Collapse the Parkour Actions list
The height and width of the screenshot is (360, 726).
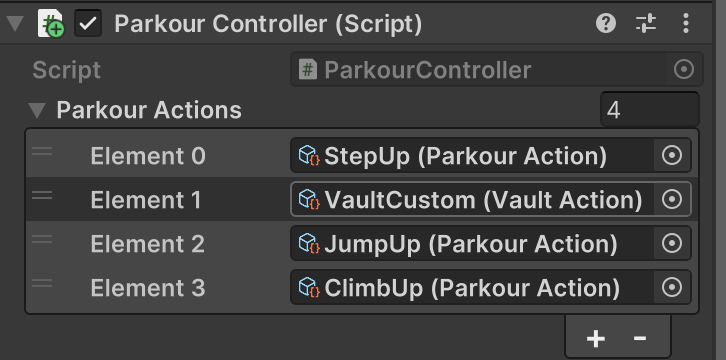[x=37, y=110]
